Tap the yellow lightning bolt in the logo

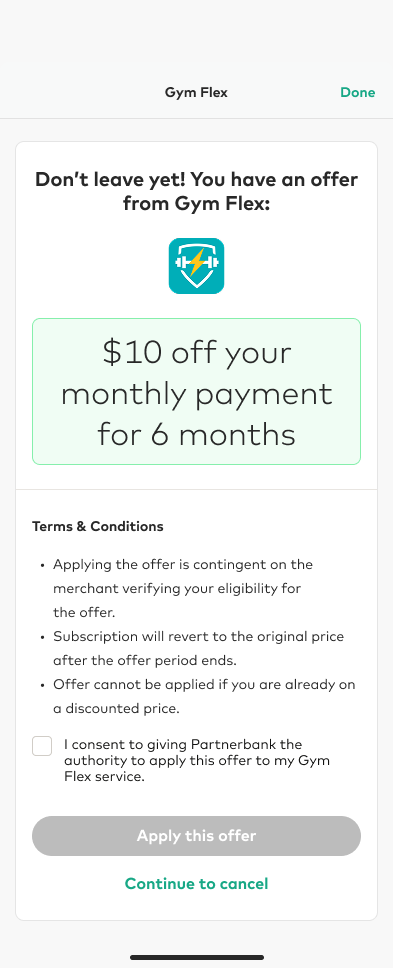point(195,263)
